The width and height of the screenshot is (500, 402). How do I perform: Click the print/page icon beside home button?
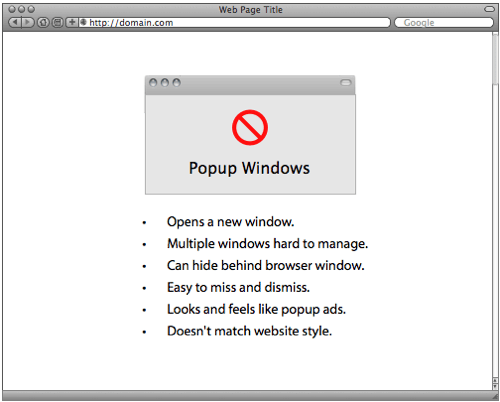coord(58,23)
